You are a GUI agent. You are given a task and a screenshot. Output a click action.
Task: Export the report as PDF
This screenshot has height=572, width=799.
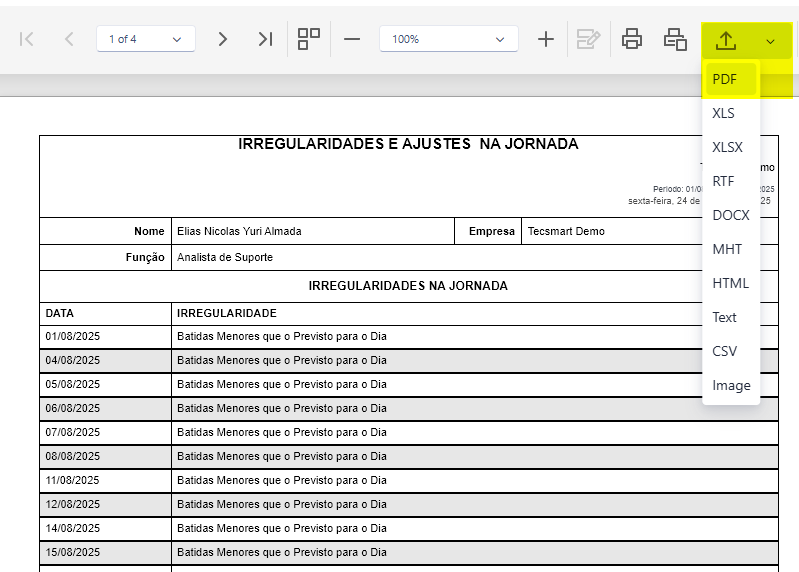coord(731,79)
